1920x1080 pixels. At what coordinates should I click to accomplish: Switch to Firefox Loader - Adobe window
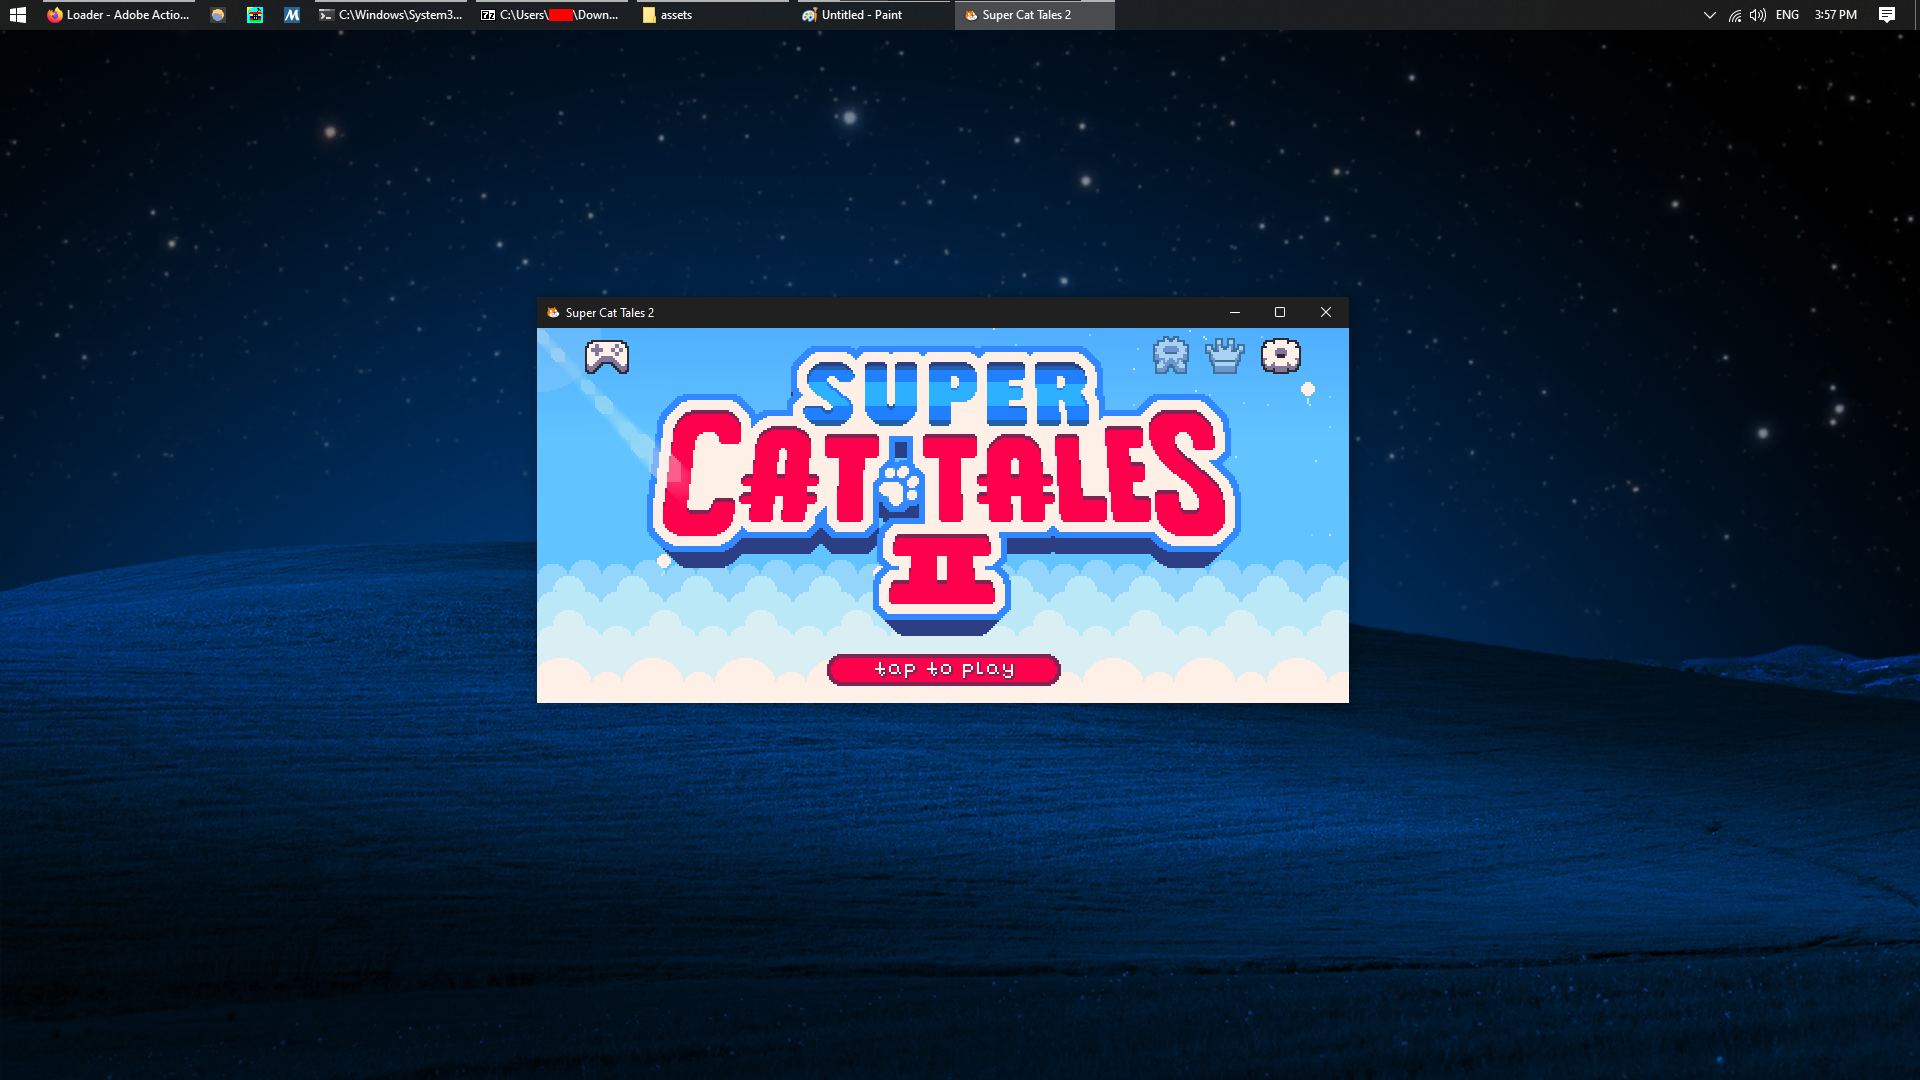click(x=119, y=15)
